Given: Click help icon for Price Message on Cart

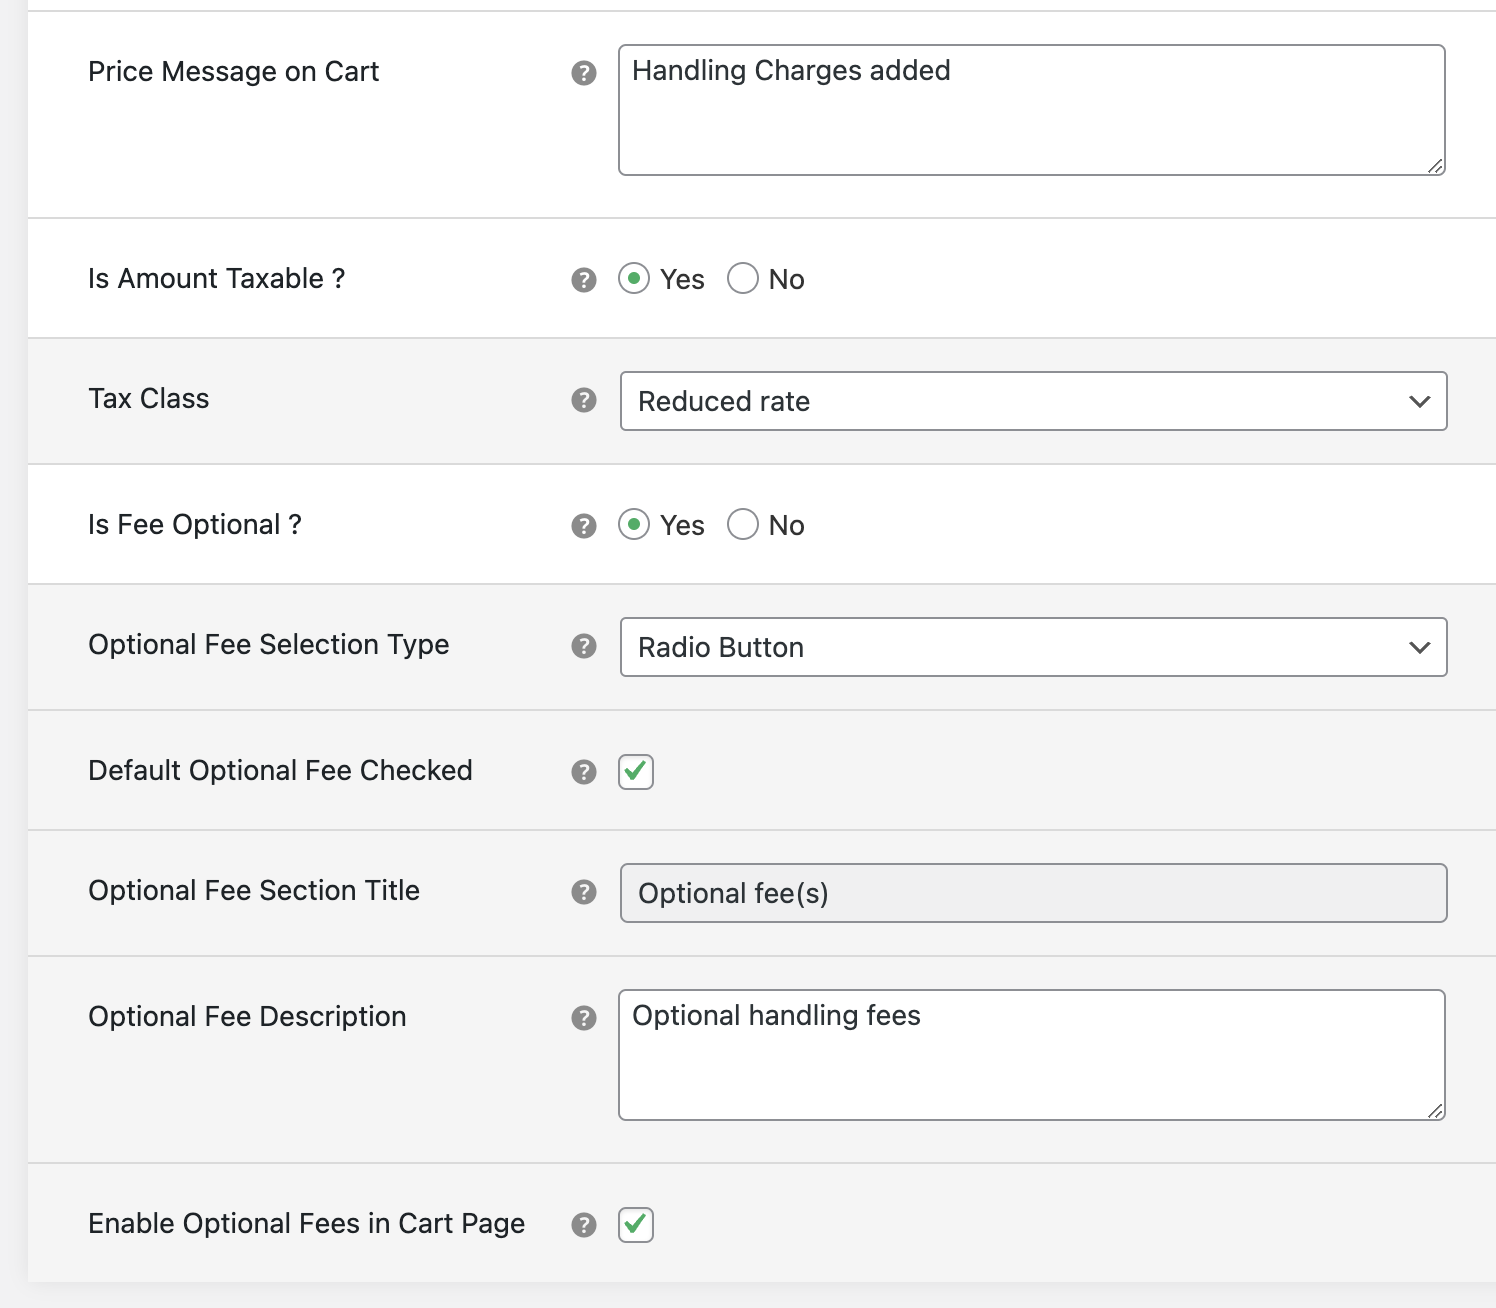Looking at the screenshot, I should coord(584,73).
